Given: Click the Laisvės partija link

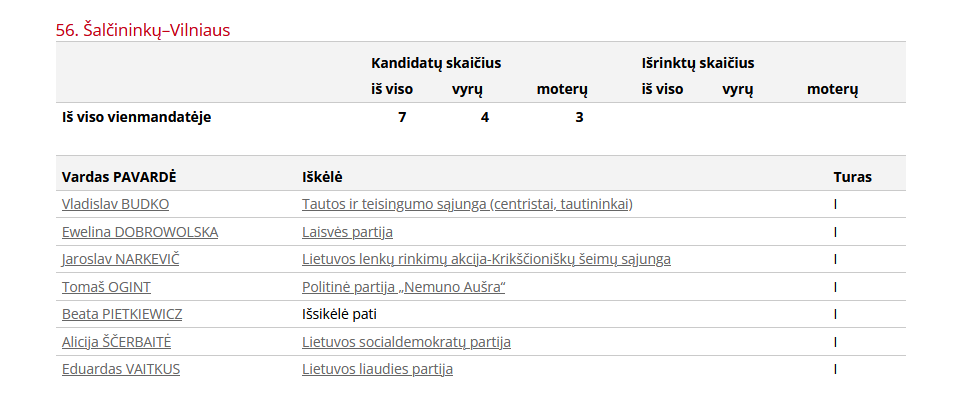Looking at the screenshot, I should point(347,232).
